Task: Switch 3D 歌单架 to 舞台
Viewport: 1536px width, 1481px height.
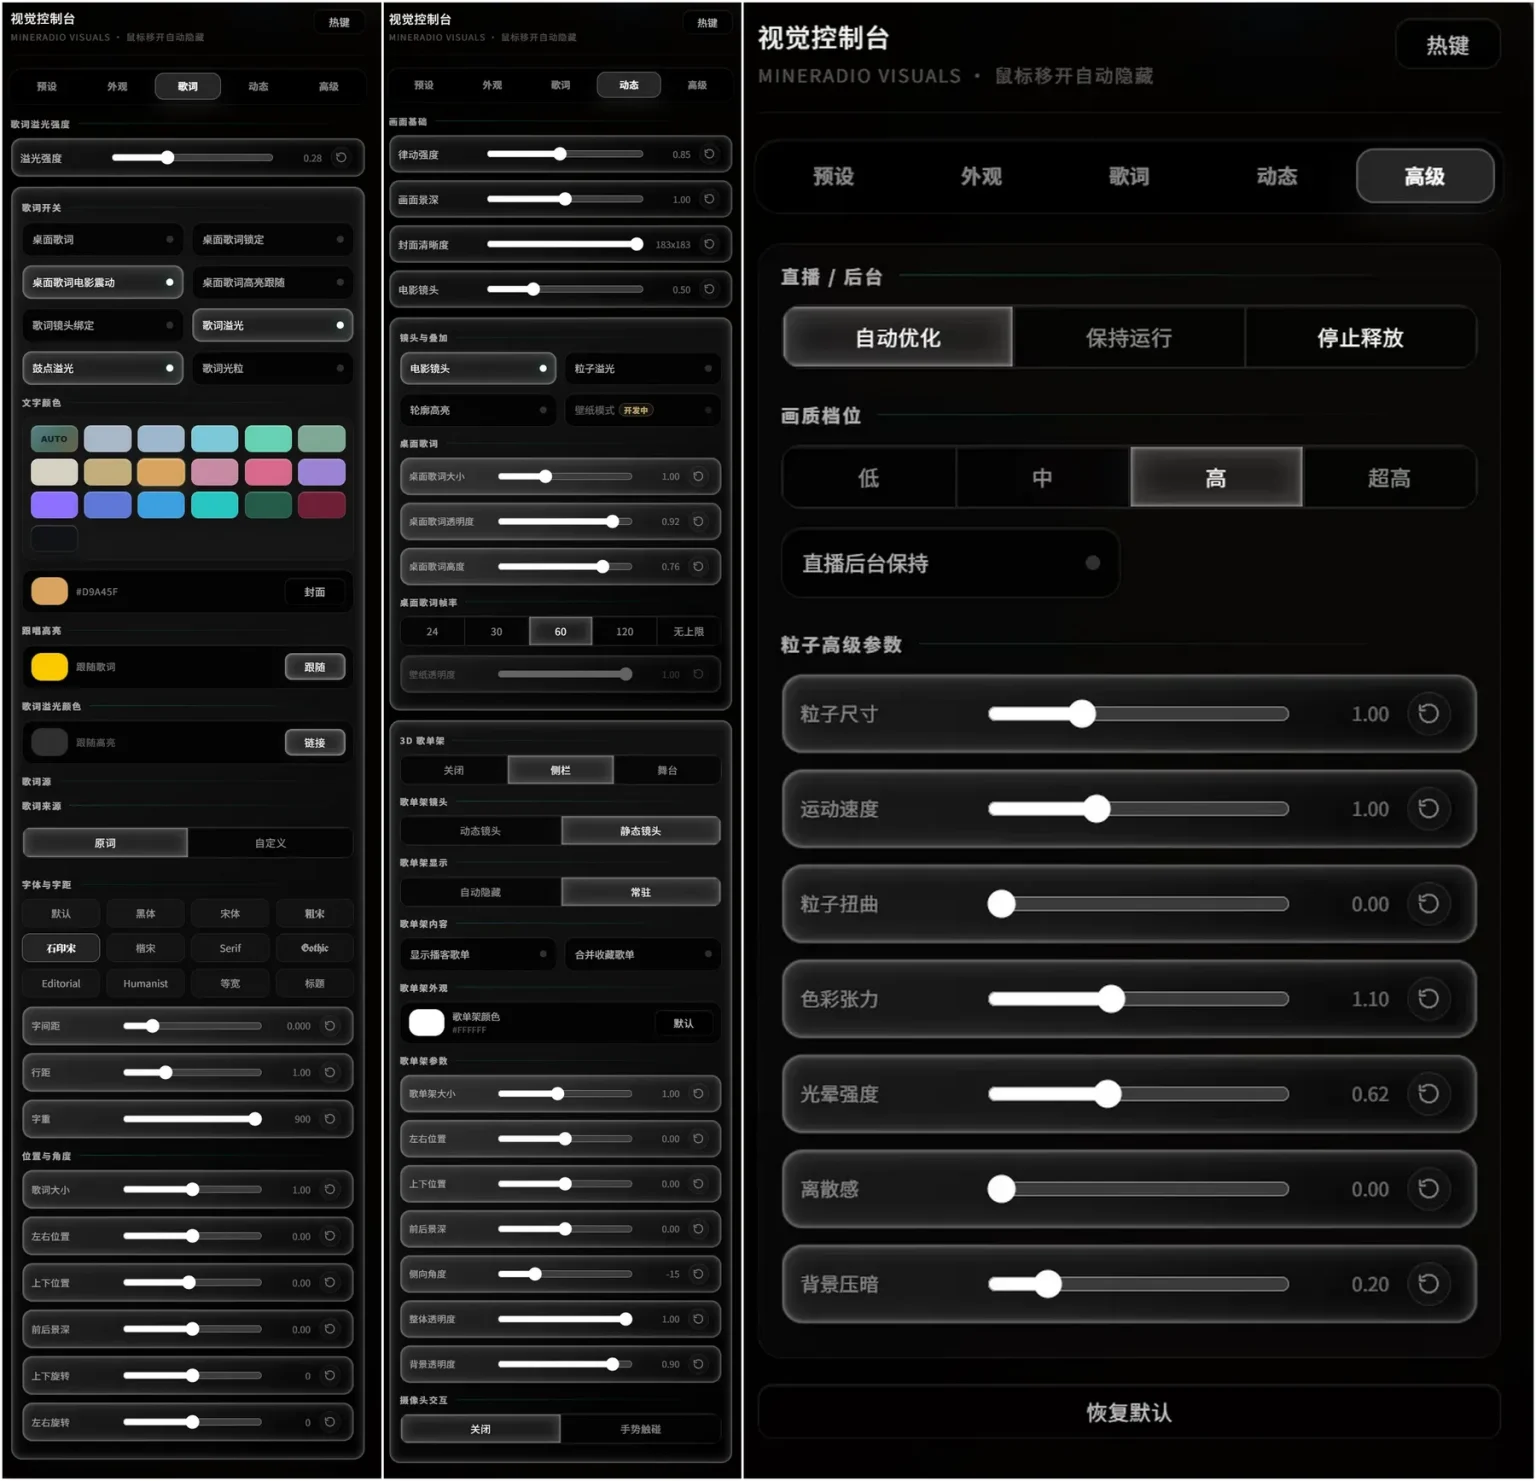Action: coord(667,770)
